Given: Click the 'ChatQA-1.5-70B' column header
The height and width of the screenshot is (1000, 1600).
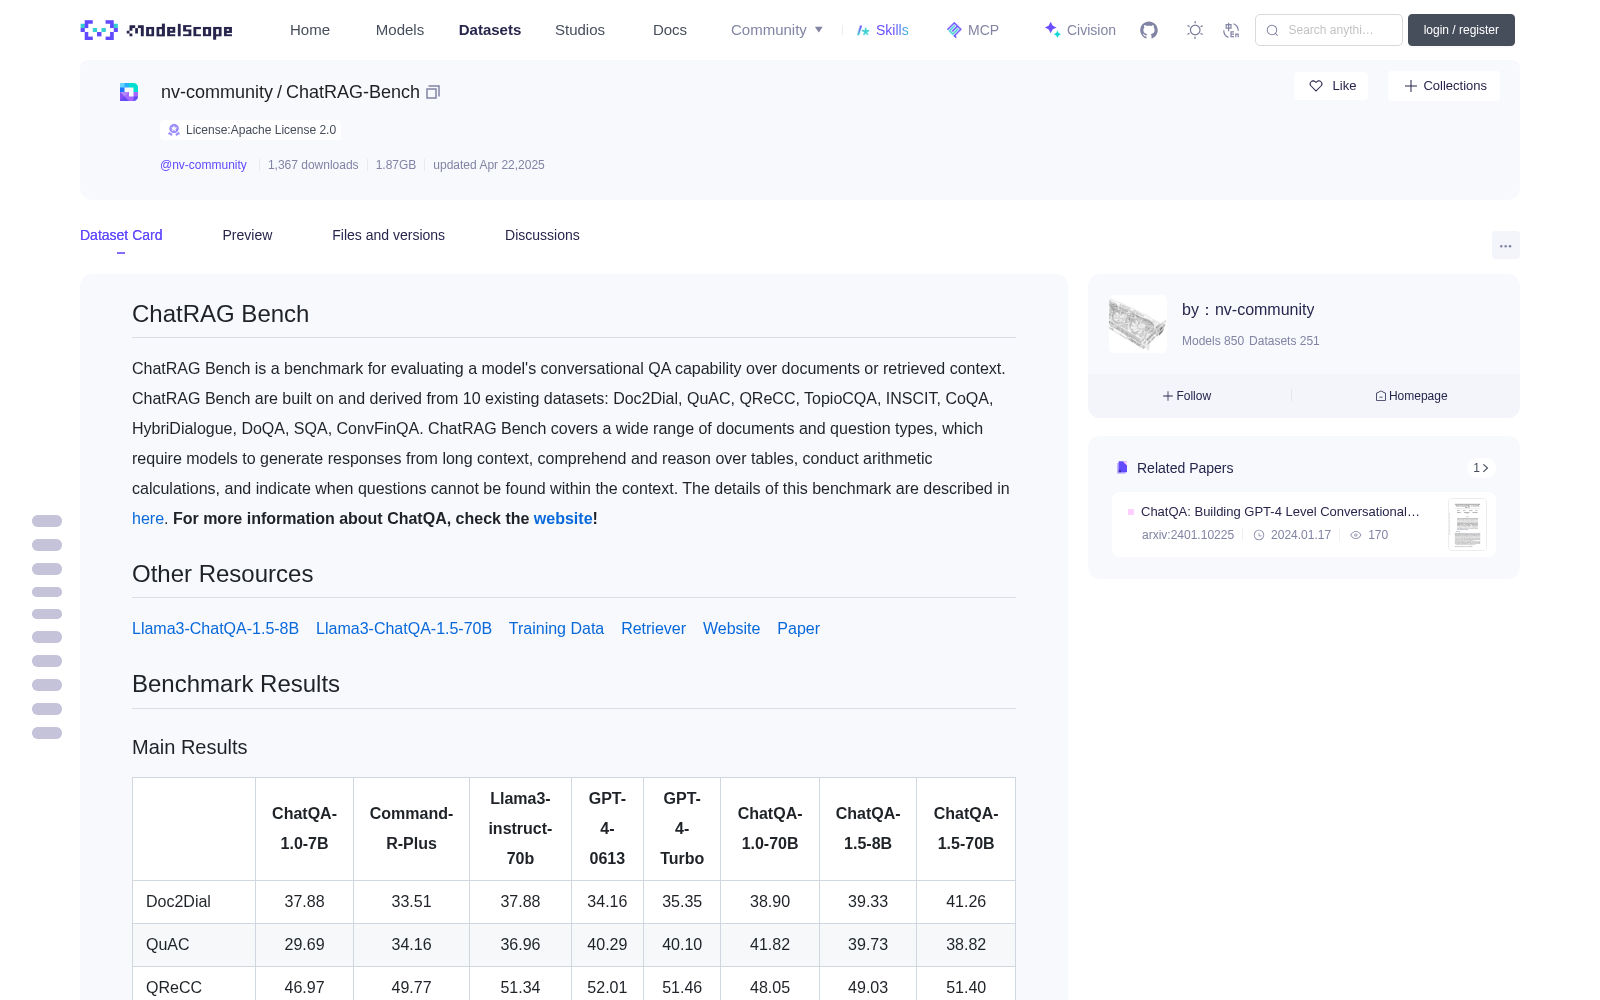Looking at the screenshot, I should (x=966, y=828).
